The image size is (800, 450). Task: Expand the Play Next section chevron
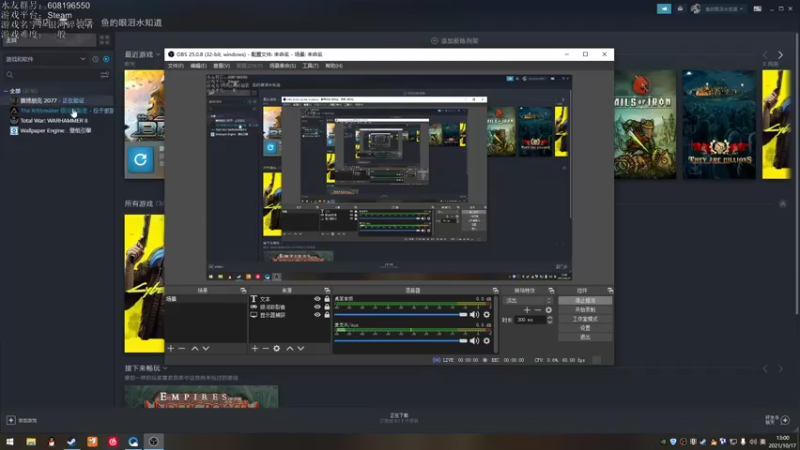(165, 368)
